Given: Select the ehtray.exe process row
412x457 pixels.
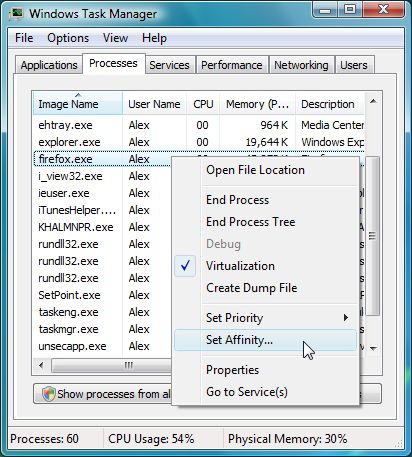Looking at the screenshot, I should pos(199,125).
